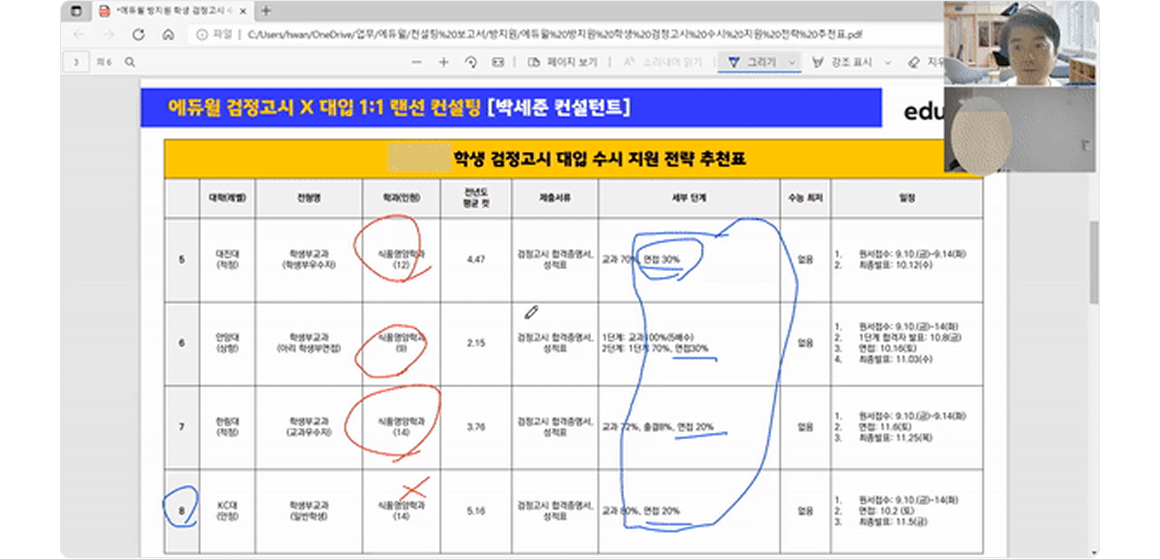Click the browser refresh button
The height and width of the screenshot is (559, 1160).
138,34
